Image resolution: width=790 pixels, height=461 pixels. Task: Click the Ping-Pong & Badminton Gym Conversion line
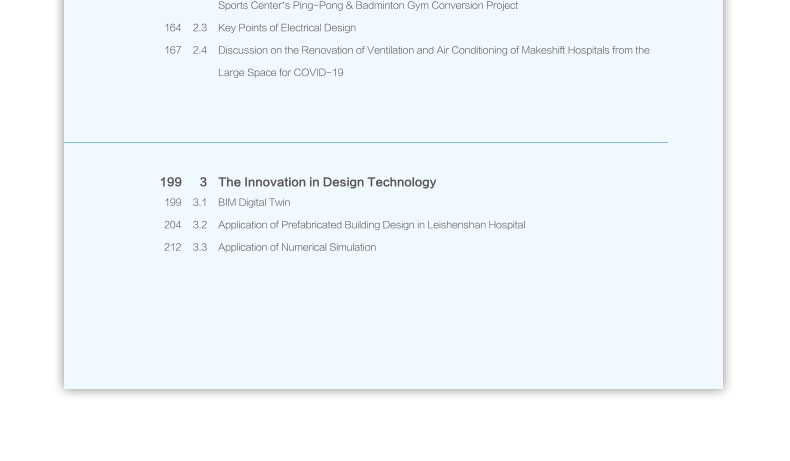[x=367, y=6]
